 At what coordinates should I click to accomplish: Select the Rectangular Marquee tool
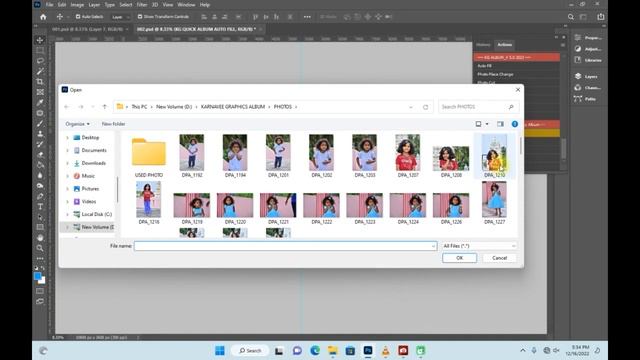(x=40, y=51)
